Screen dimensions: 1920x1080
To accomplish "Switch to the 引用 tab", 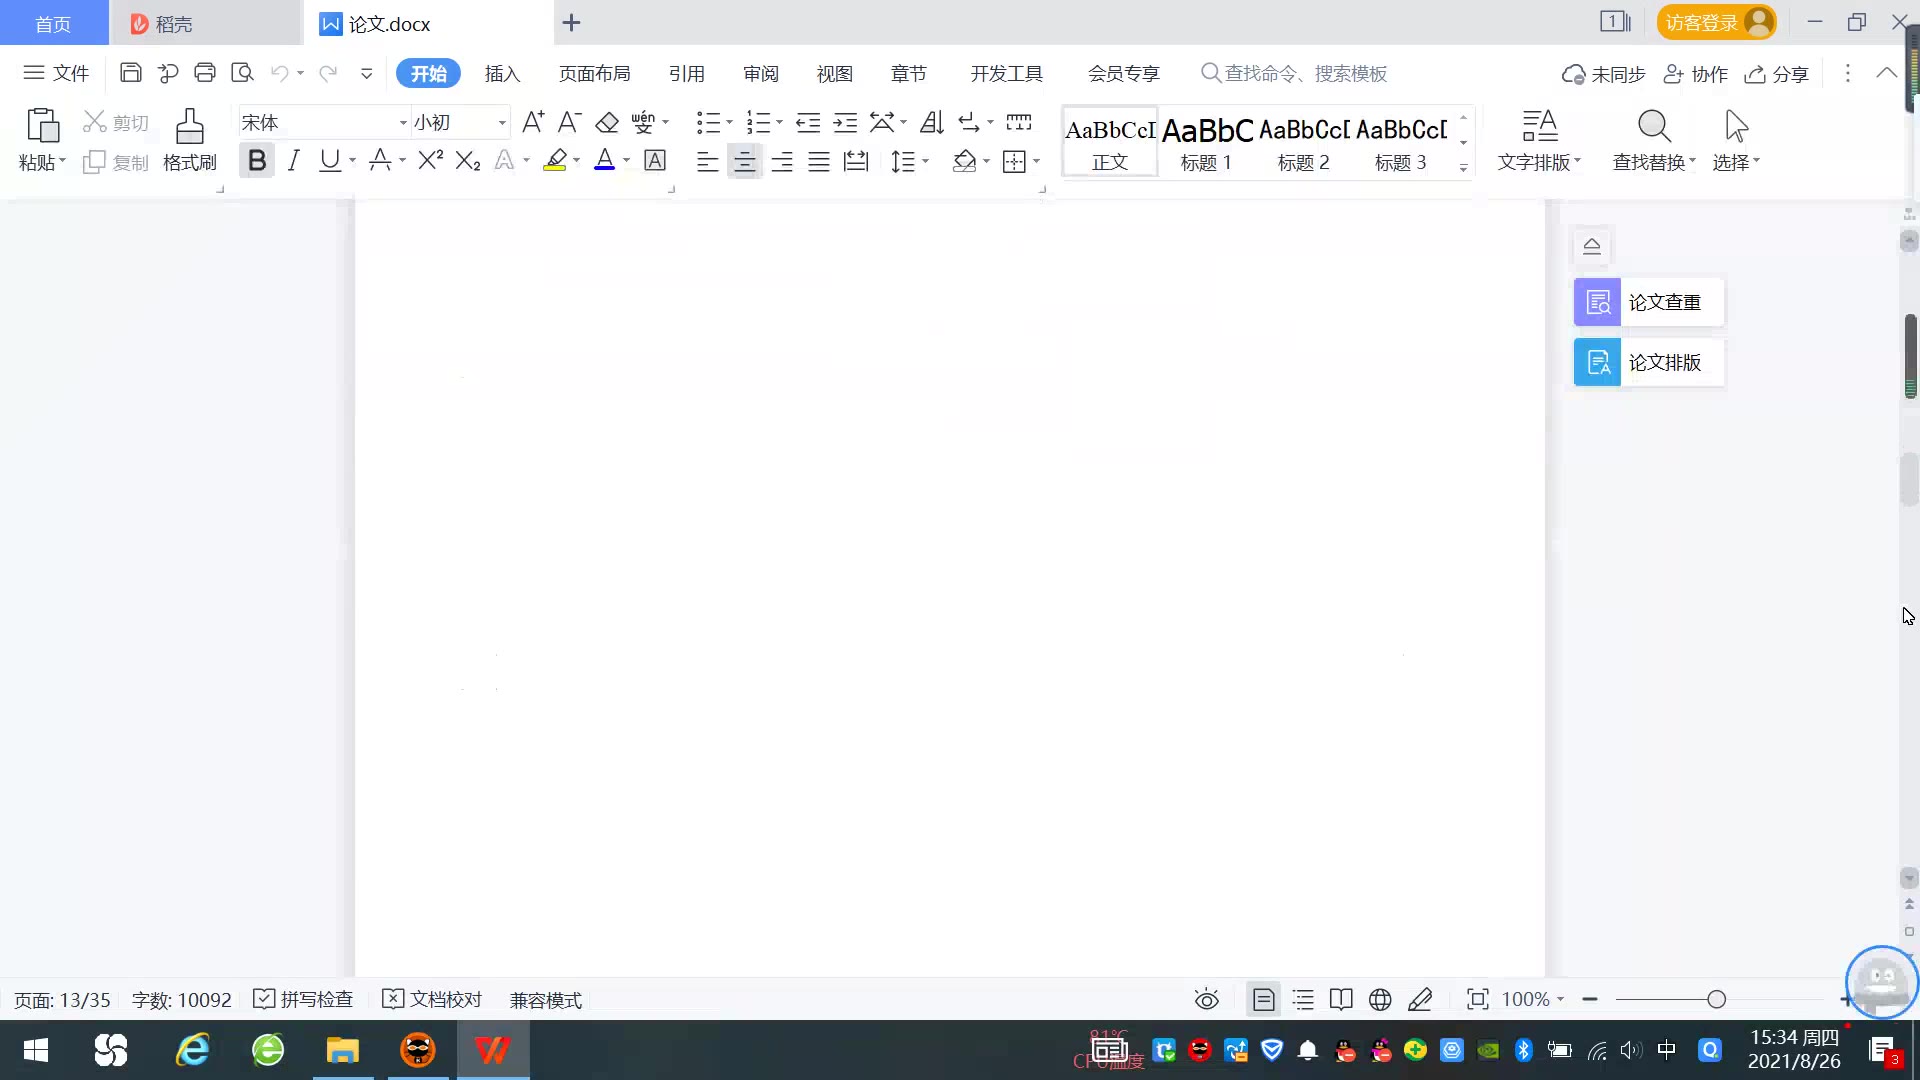I will coord(686,73).
